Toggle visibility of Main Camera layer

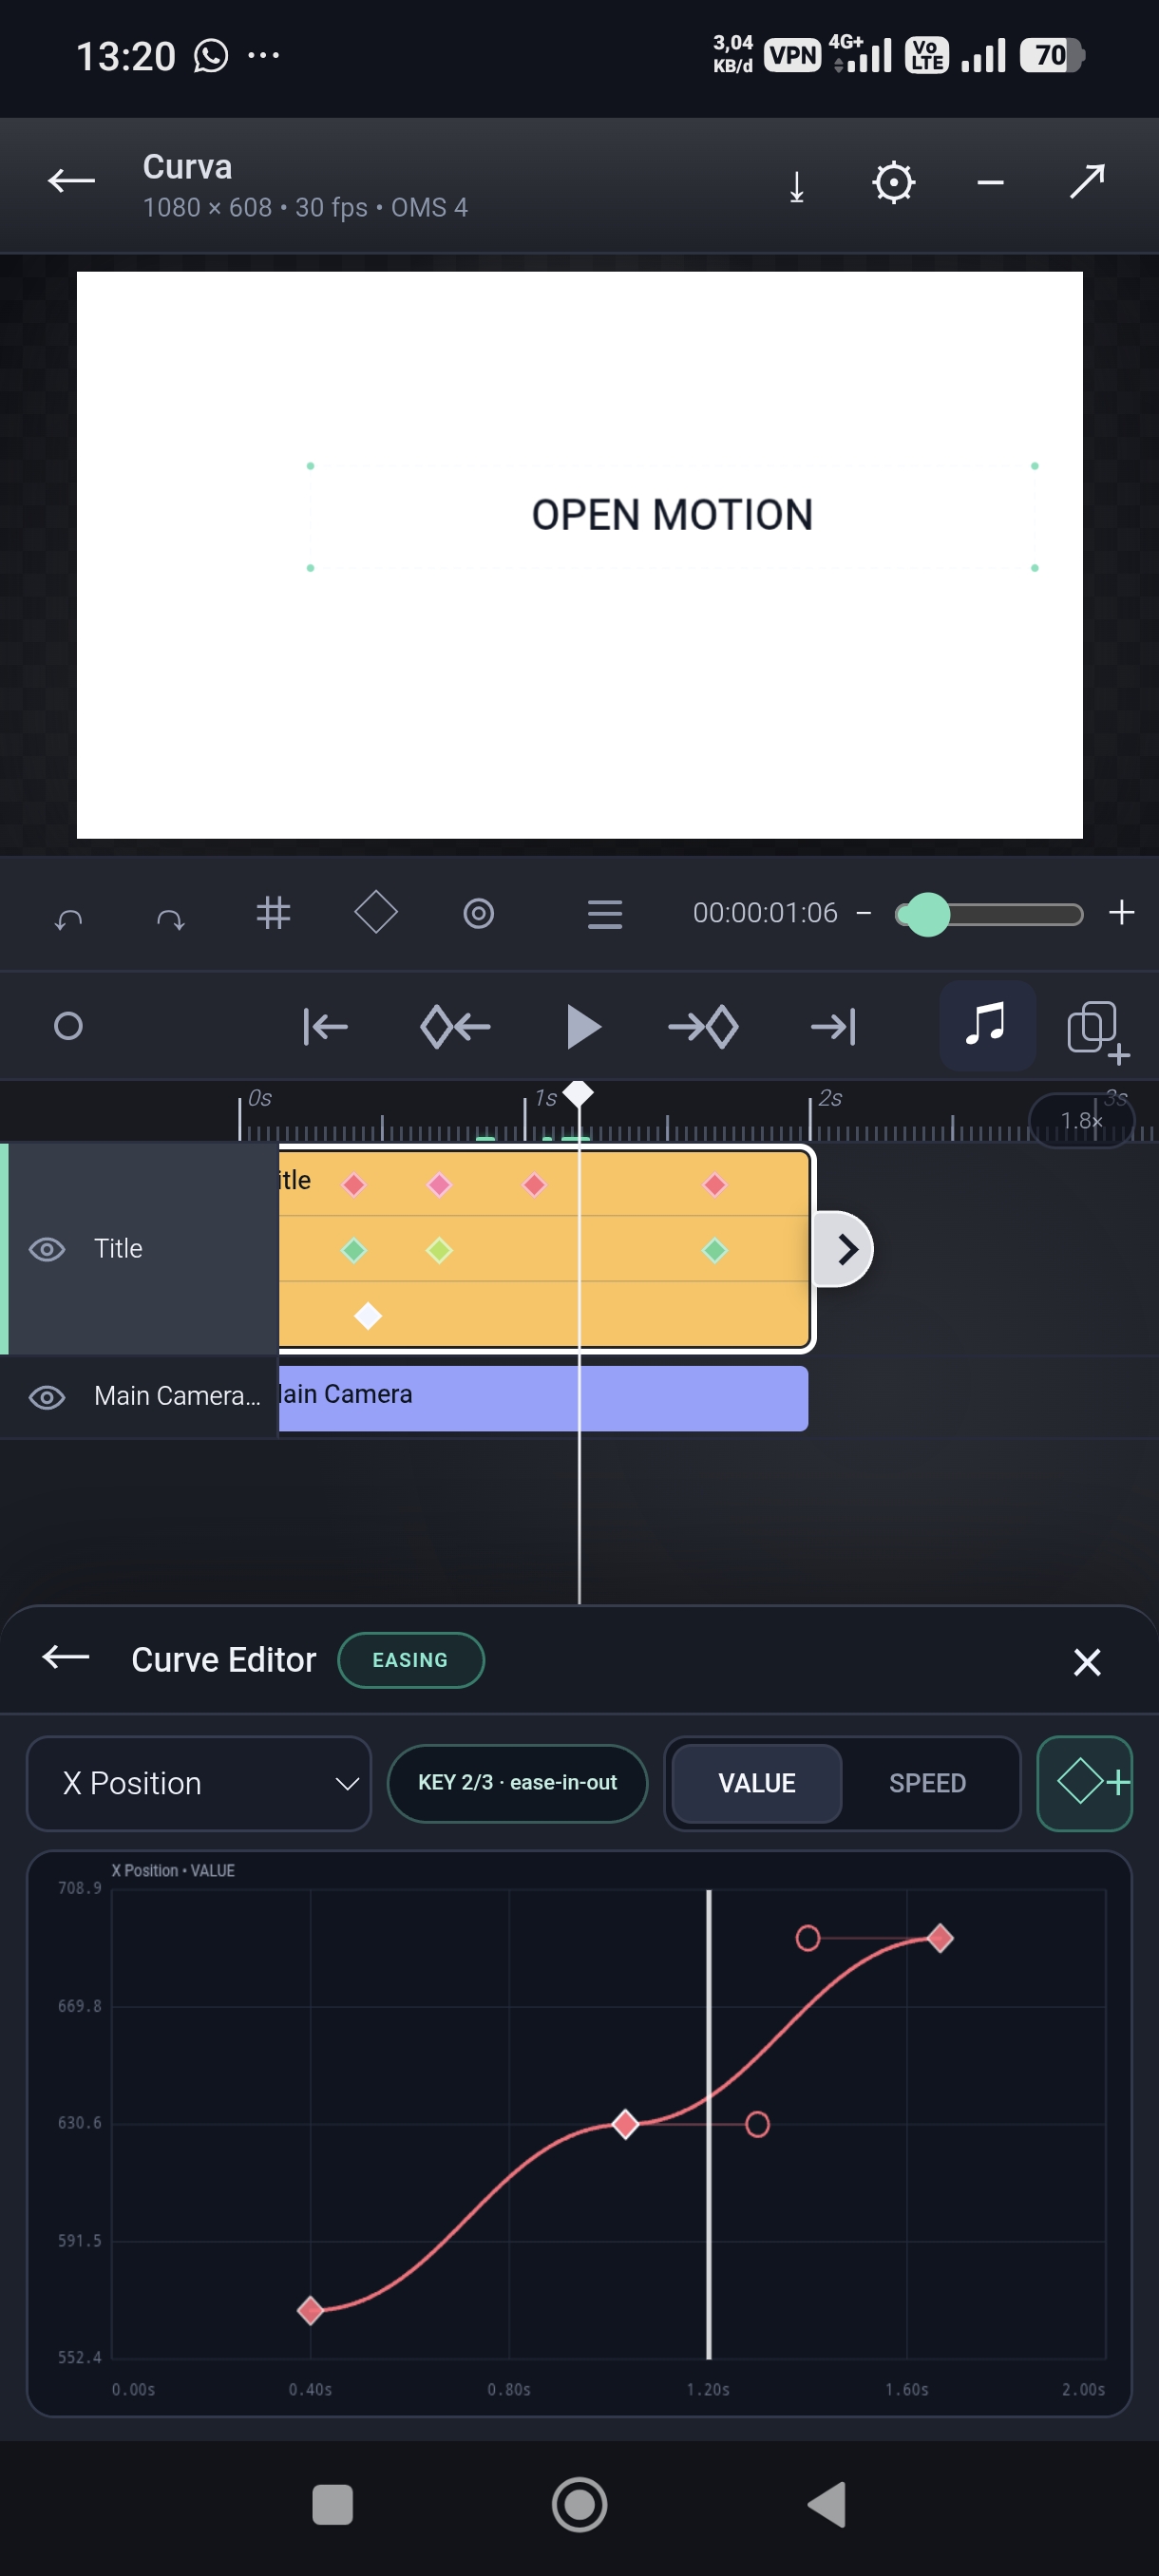47,1397
